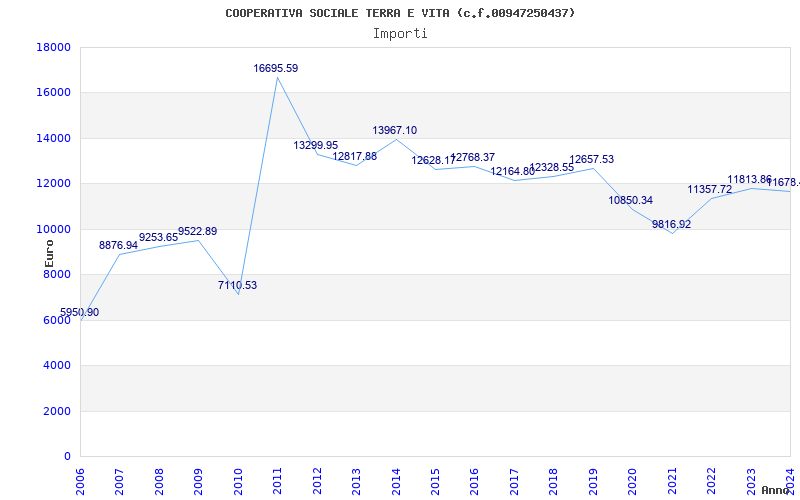Click the x-axis year label 2021
This screenshot has height=500, width=800.
[x=672, y=481]
